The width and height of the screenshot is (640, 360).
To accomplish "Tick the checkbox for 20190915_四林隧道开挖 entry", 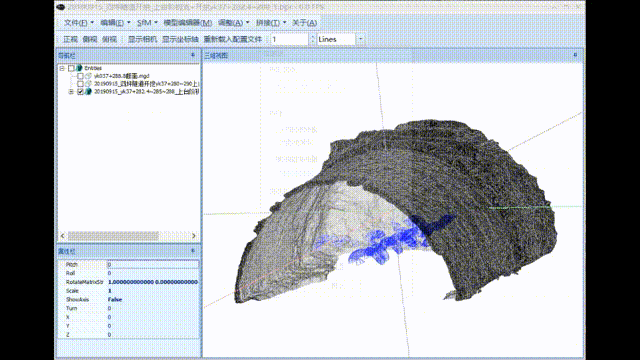I will click(x=80, y=84).
